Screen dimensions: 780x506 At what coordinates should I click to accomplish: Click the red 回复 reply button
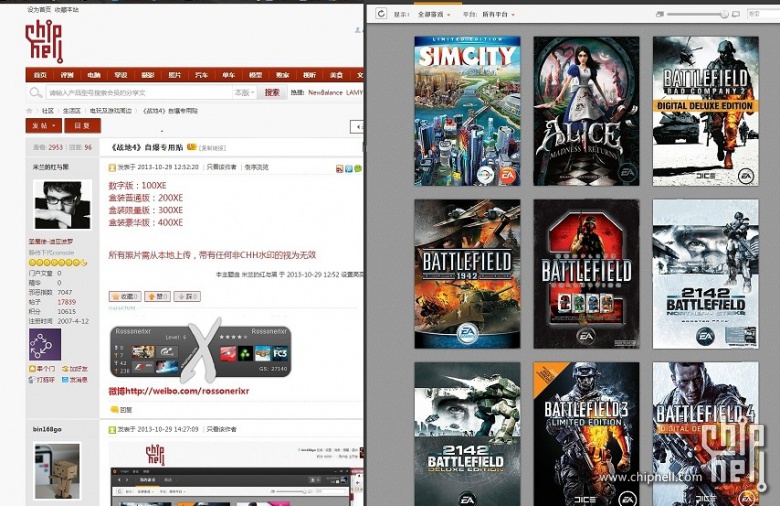82,126
